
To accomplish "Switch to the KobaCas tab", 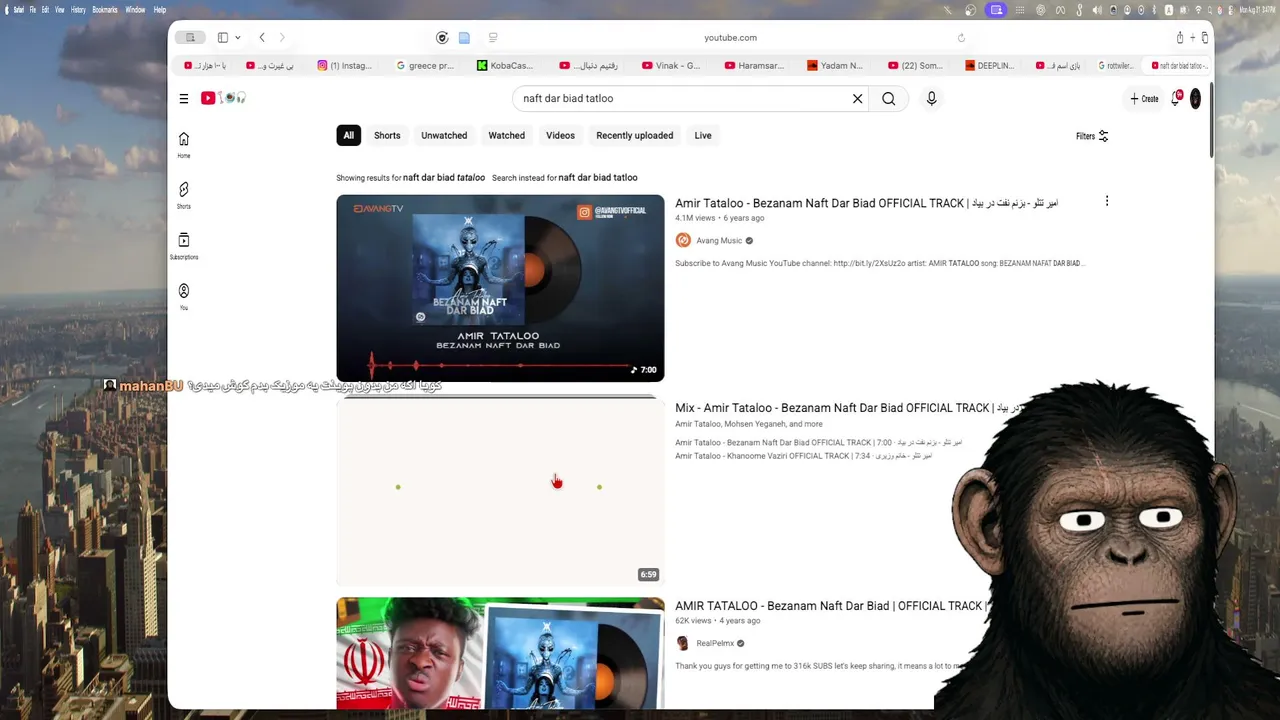I will point(506,66).
